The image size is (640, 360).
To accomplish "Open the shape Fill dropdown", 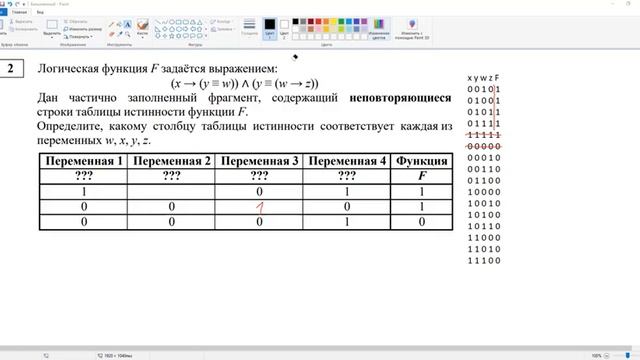I will pyautogui.click(x=222, y=29).
